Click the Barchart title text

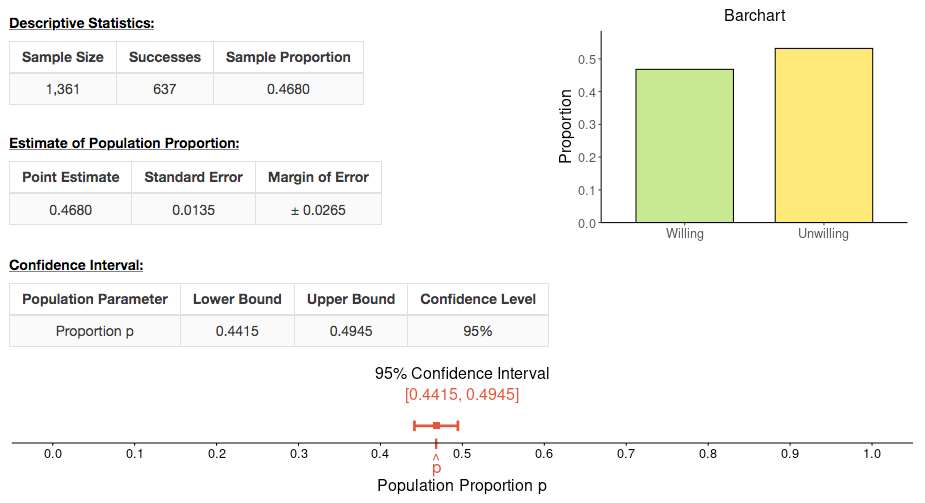[755, 16]
